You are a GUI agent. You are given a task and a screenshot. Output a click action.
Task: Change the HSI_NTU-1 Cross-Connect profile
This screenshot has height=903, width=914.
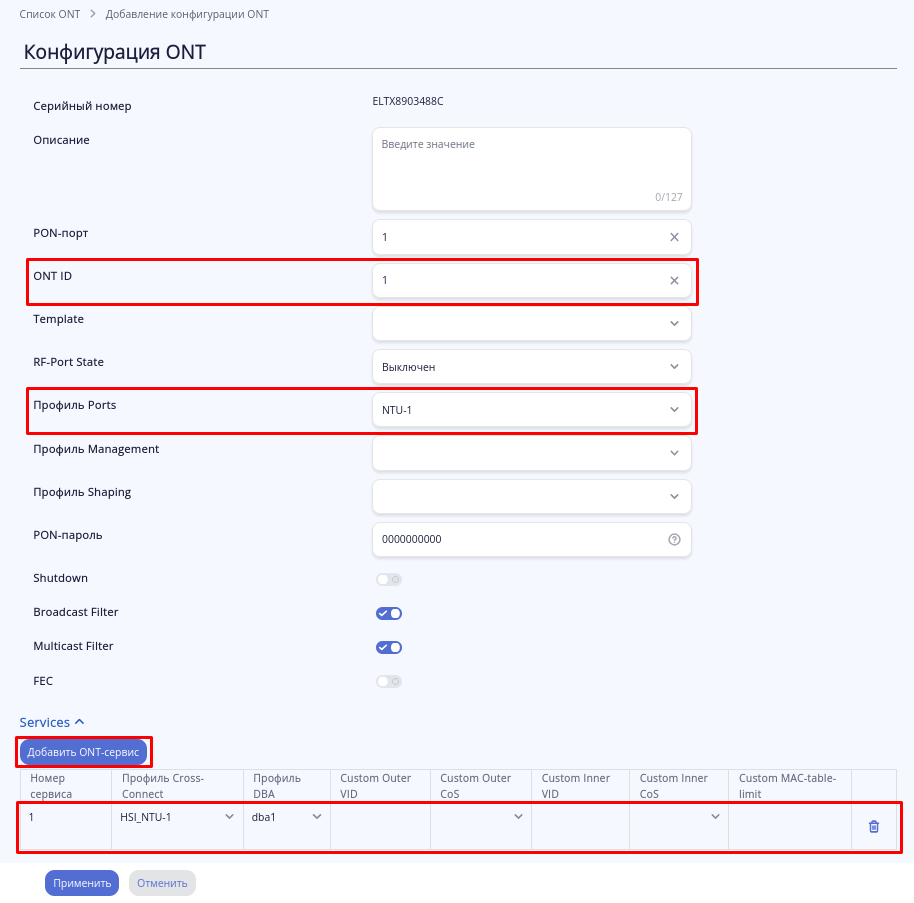click(x=176, y=817)
